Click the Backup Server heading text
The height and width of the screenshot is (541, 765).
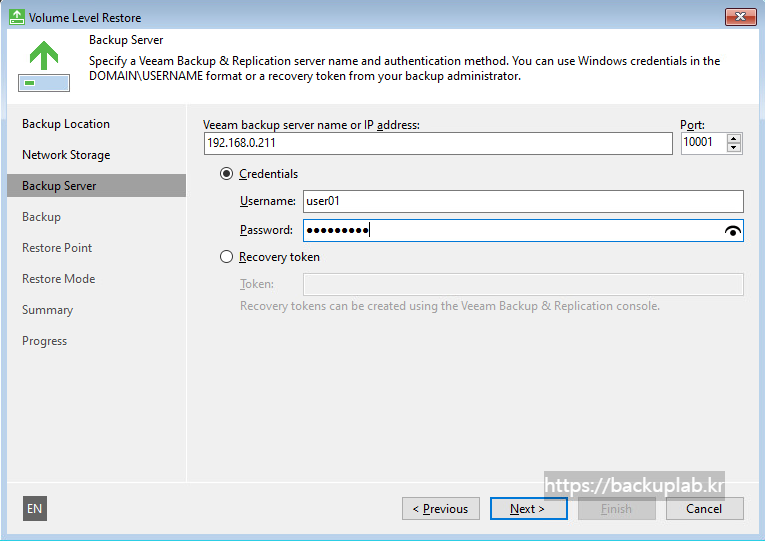tap(126, 40)
